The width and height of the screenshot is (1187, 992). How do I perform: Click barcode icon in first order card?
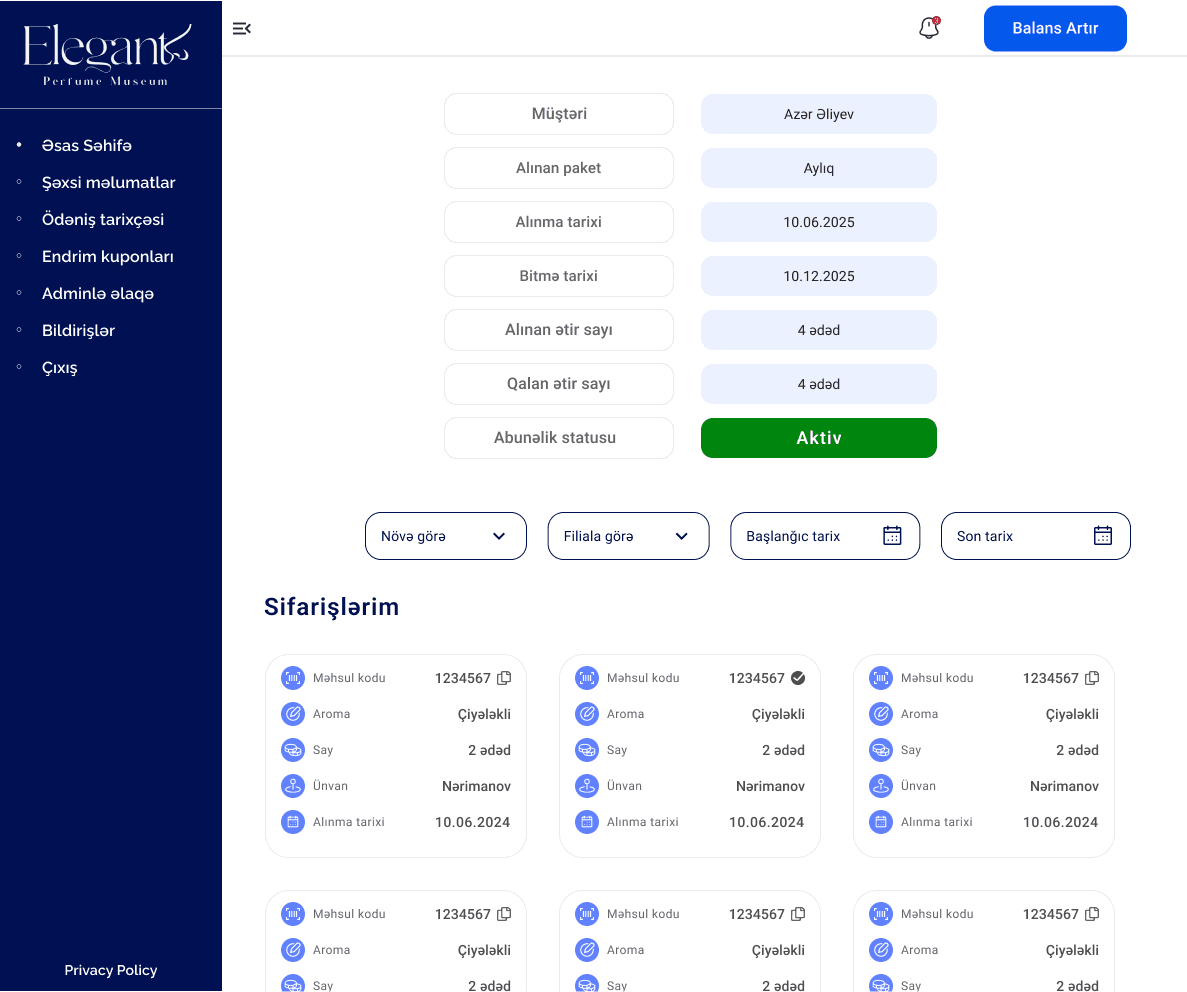click(x=292, y=678)
